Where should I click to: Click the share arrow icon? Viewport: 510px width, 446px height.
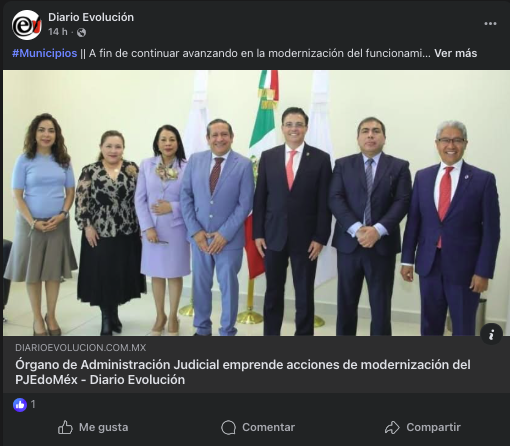pos(392,427)
